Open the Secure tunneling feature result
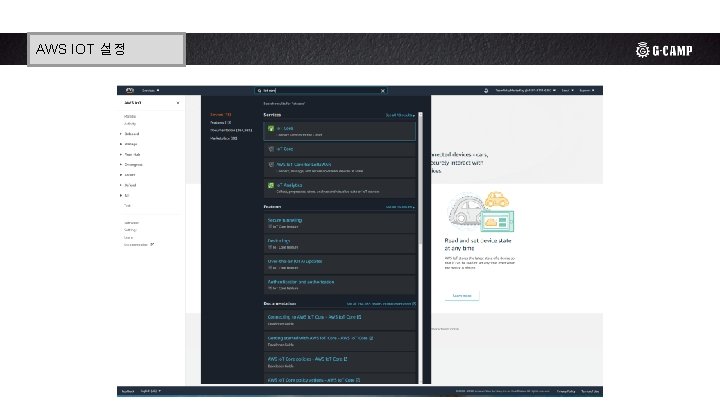Screen dimensions: 720x405 click(x=340, y=223)
